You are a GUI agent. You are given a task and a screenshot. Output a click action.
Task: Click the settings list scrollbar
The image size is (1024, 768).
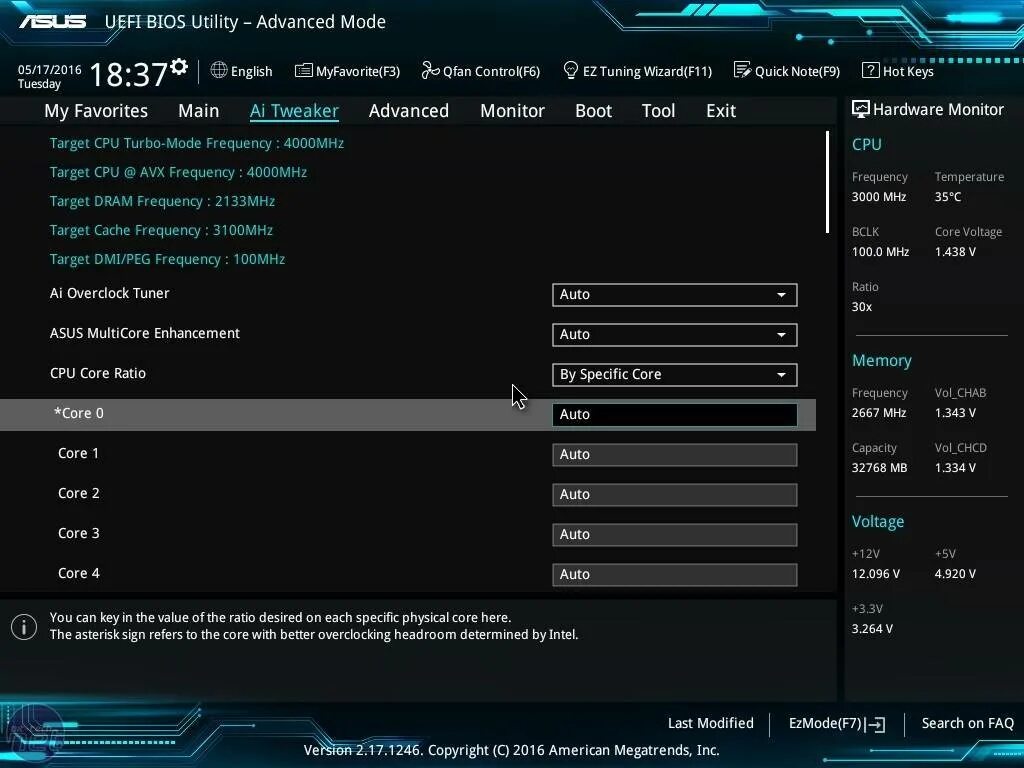827,182
